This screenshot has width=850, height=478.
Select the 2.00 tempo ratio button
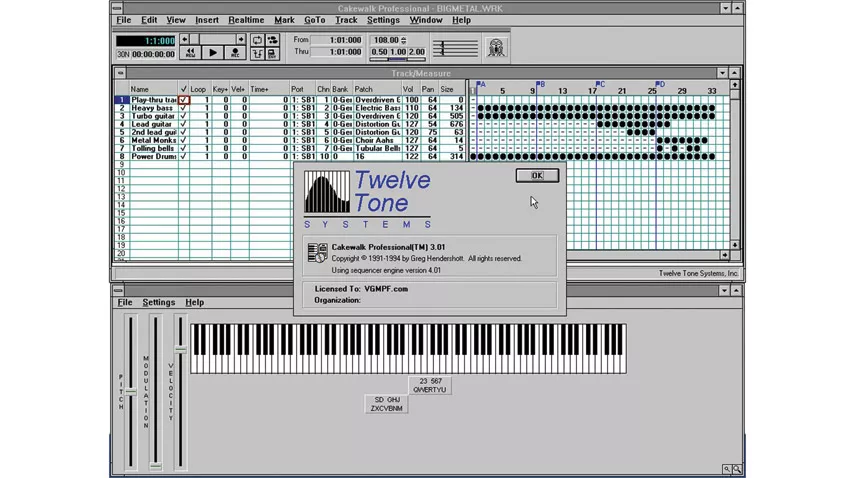416,52
